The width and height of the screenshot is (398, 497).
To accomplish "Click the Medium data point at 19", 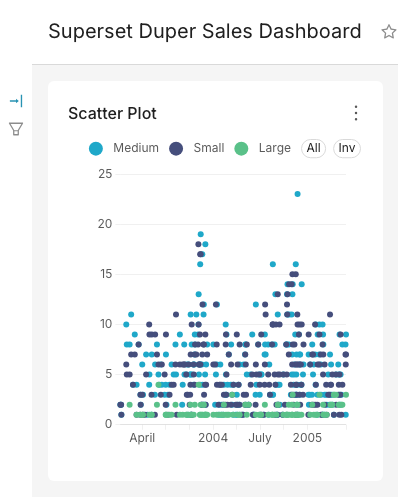I will [x=201, y=234].
